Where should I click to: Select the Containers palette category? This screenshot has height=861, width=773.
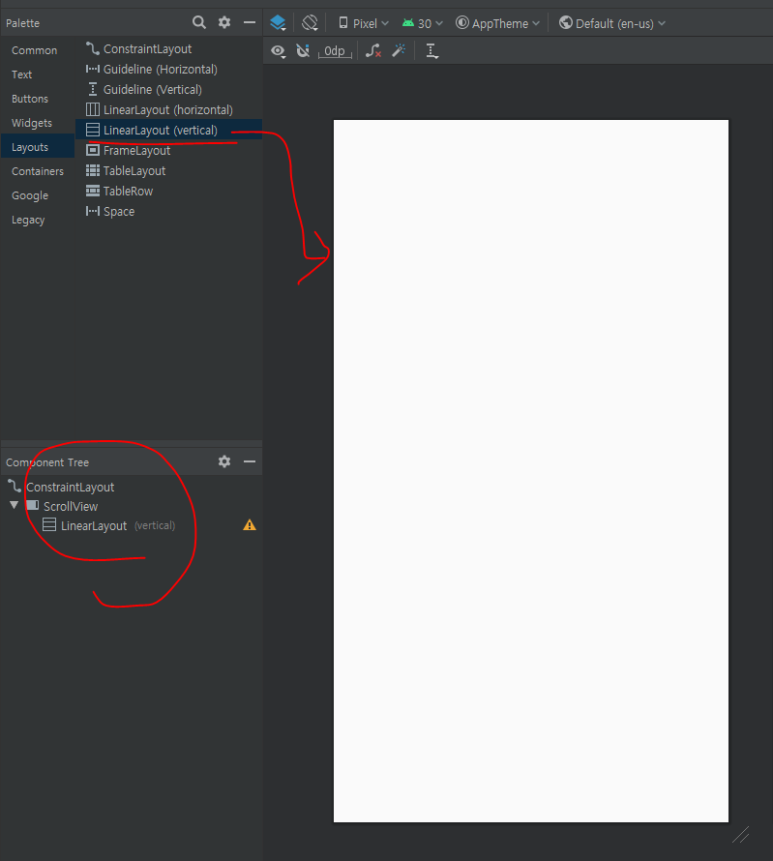[38, 171]
